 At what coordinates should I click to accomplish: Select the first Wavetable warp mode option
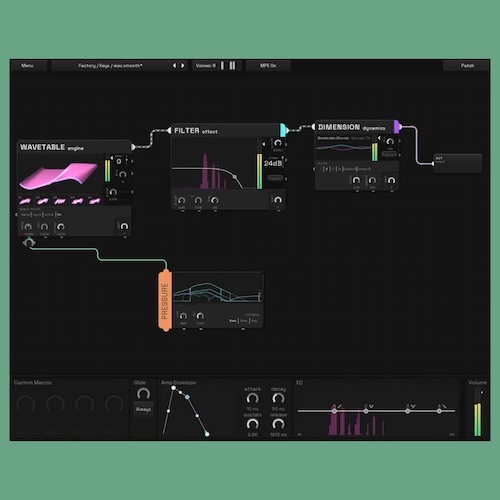25,215
